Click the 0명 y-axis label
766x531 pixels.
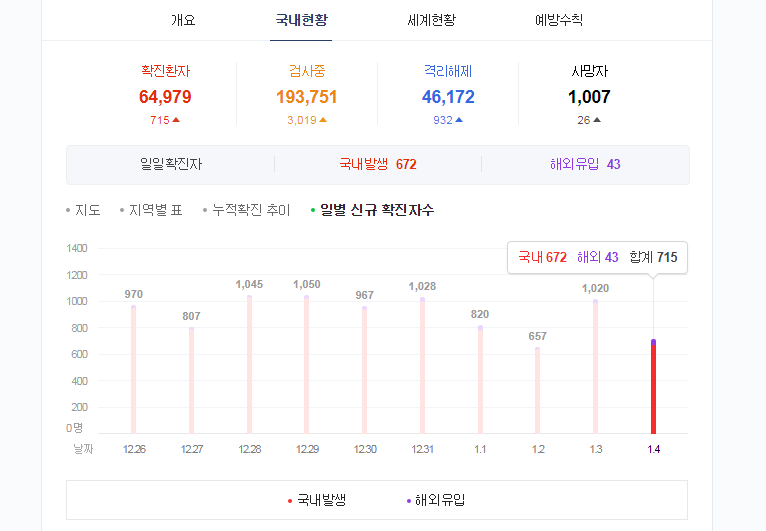tap(74, 428)
